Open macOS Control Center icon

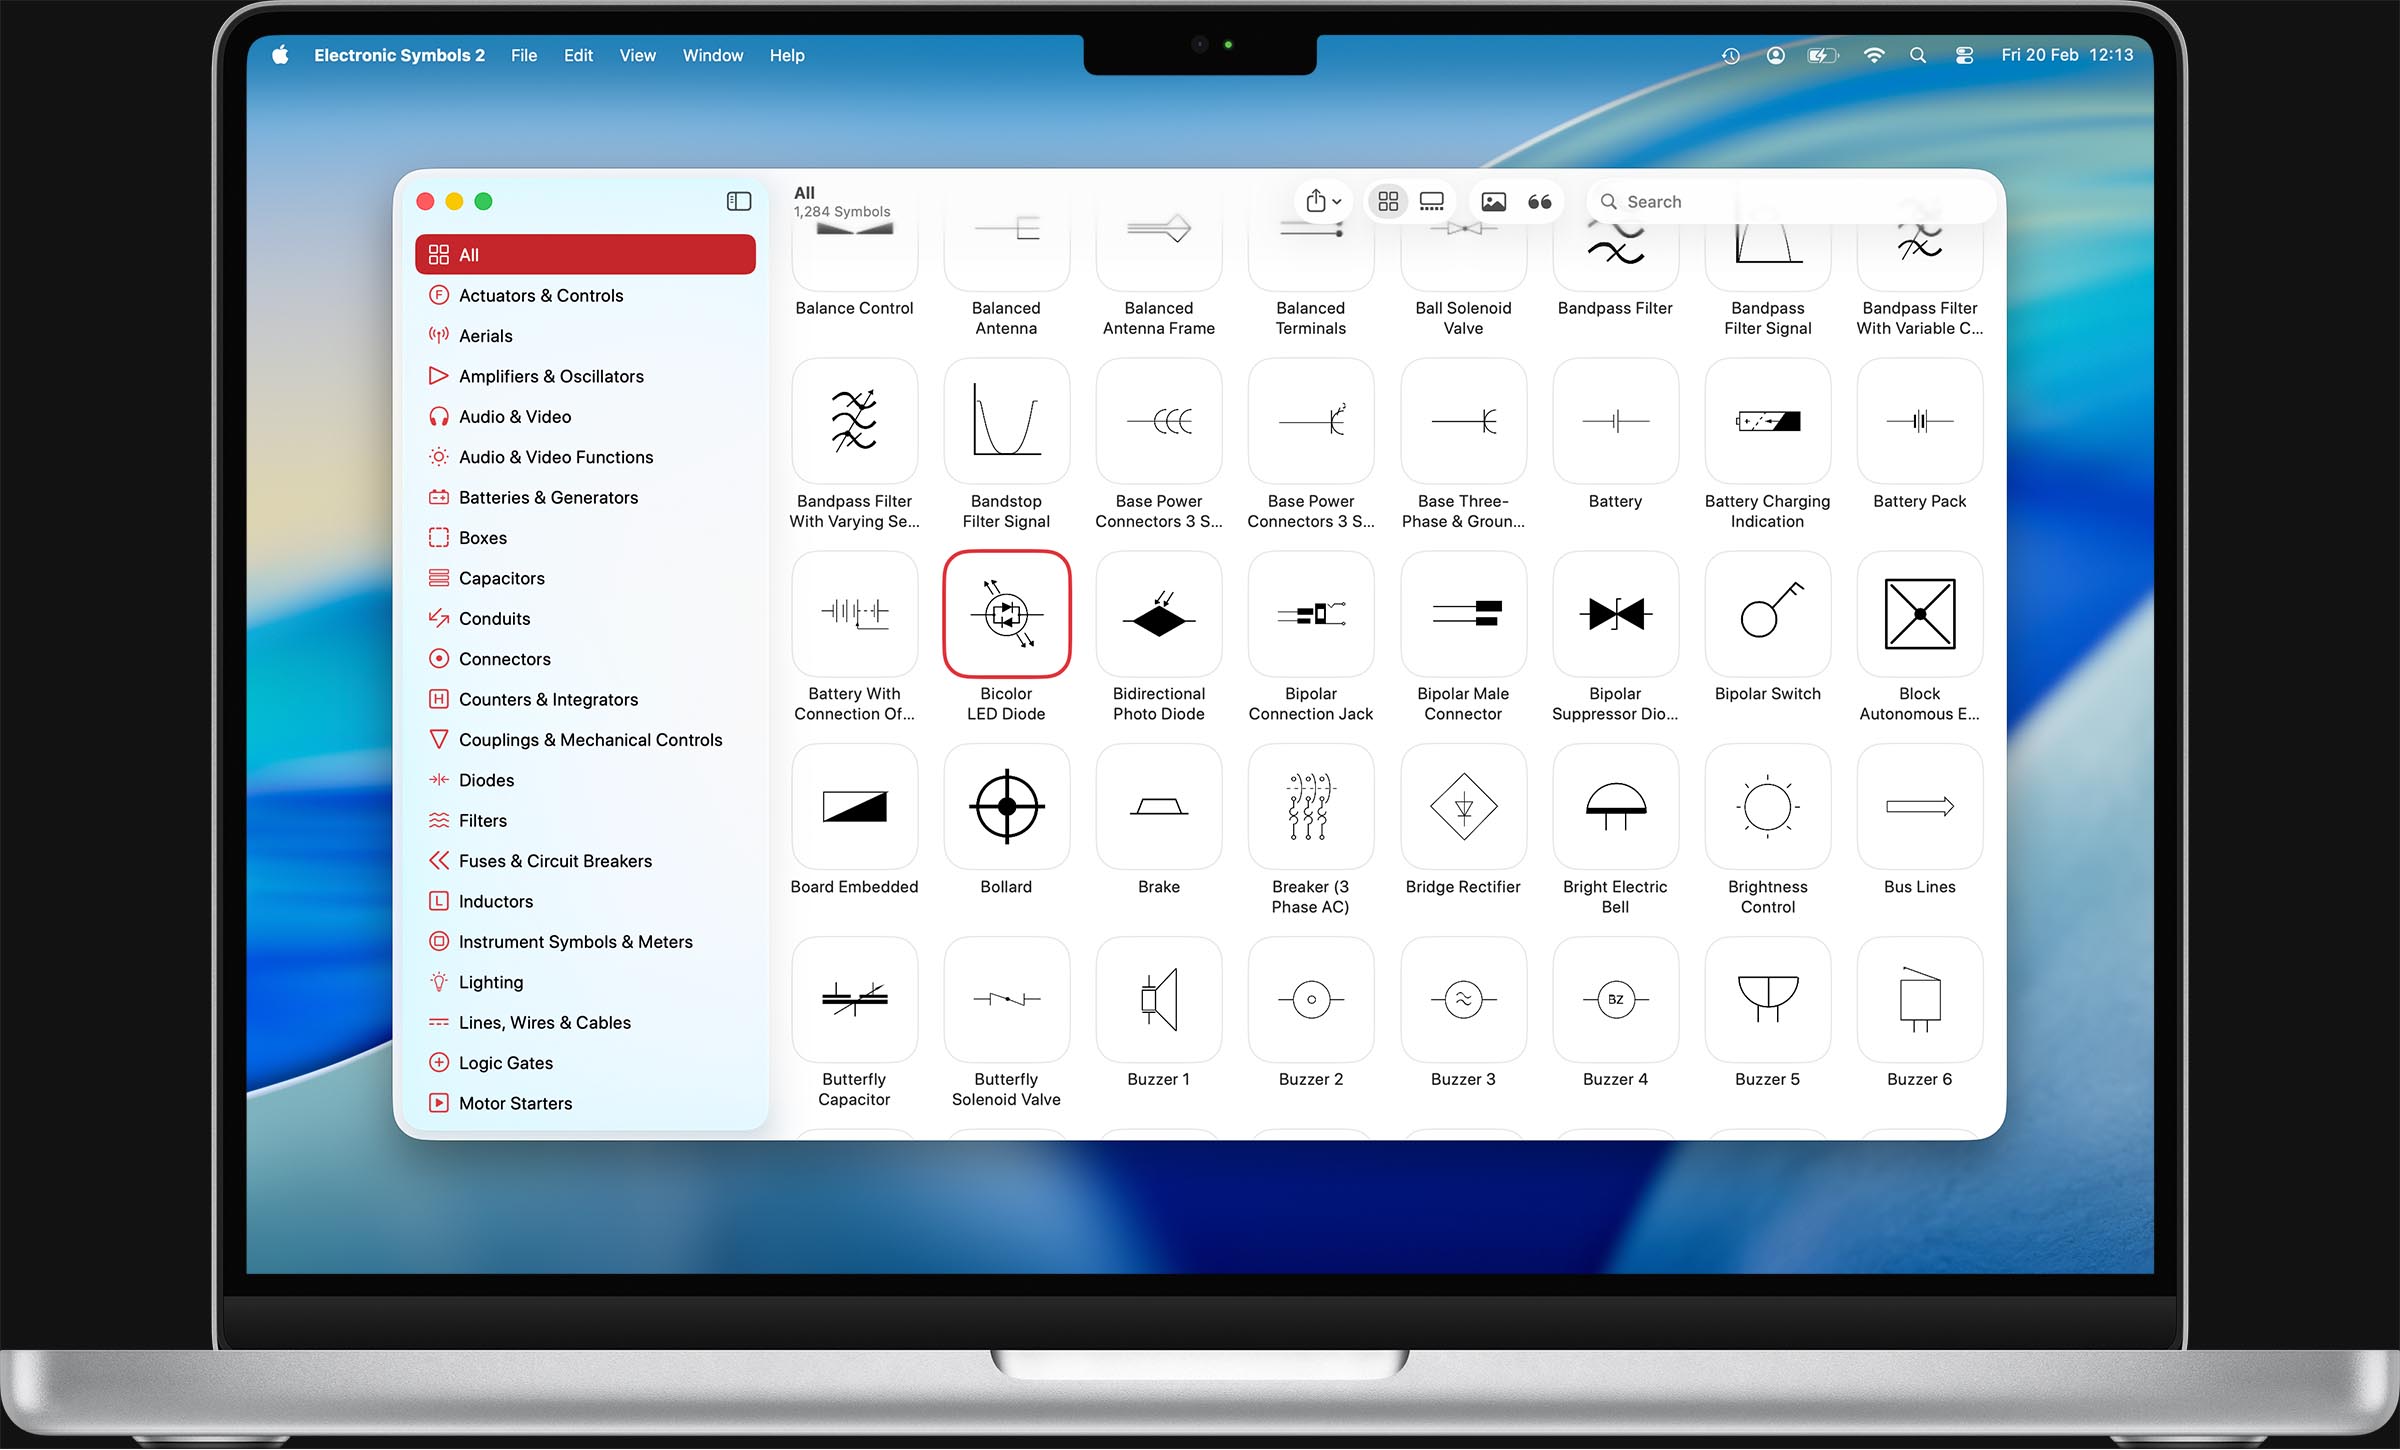point(1964,56)
